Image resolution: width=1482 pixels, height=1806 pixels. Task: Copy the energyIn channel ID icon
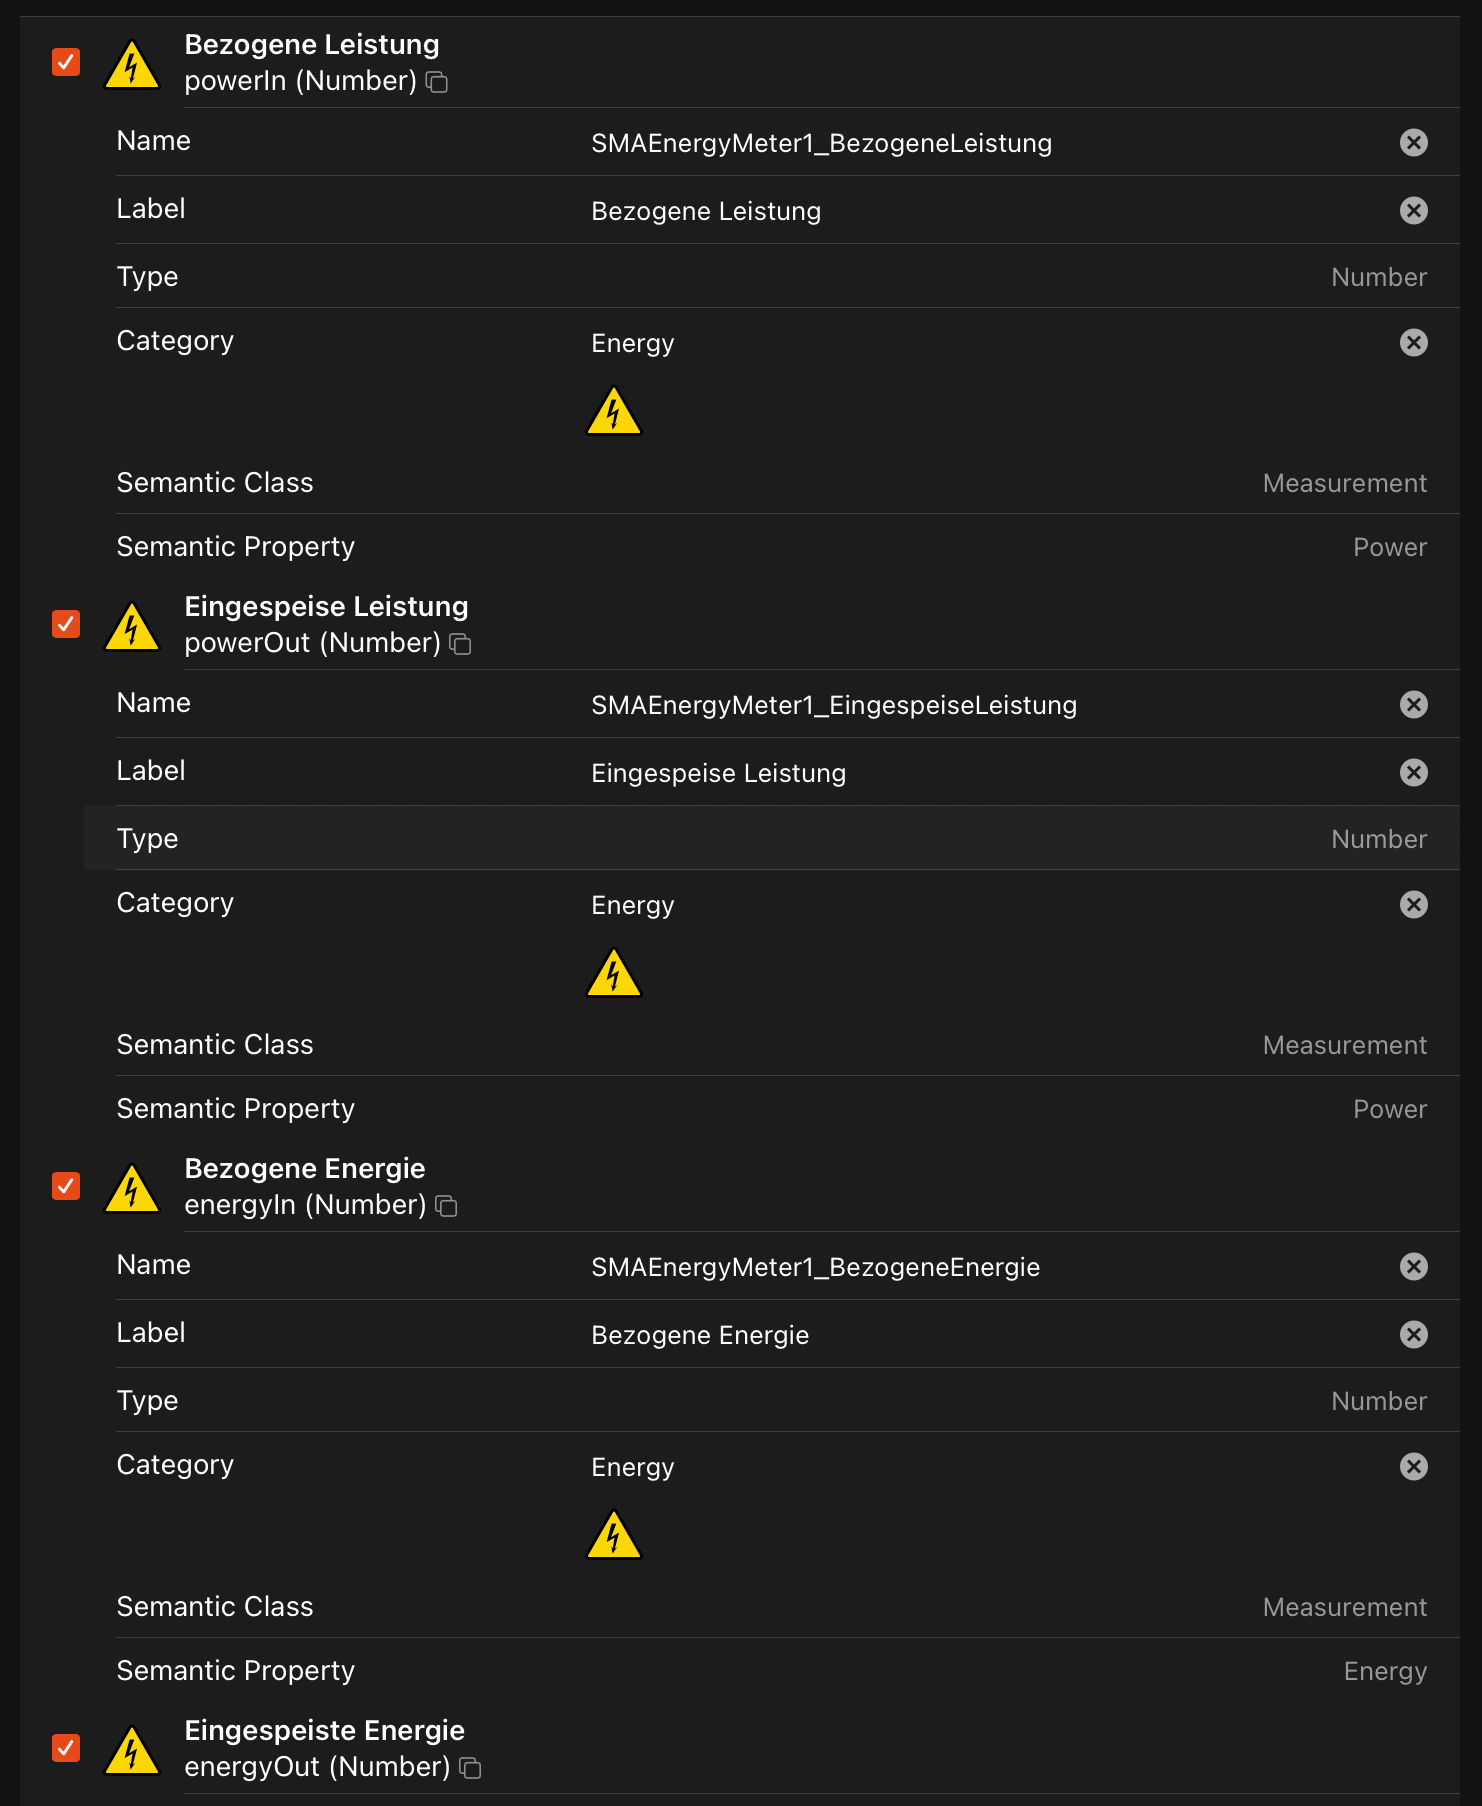(446, 1206)
